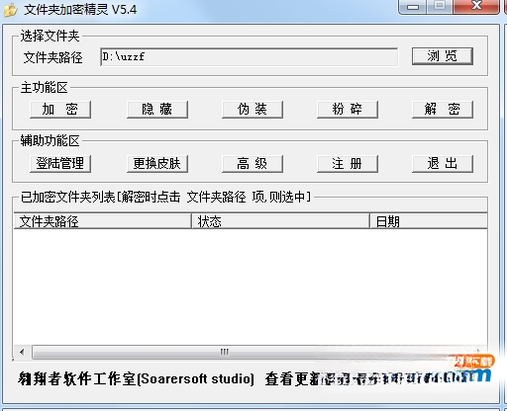Click the 隐藏 hide button
Screen dimensions: 507x411
pyautogui.click(x=157, y=109)
